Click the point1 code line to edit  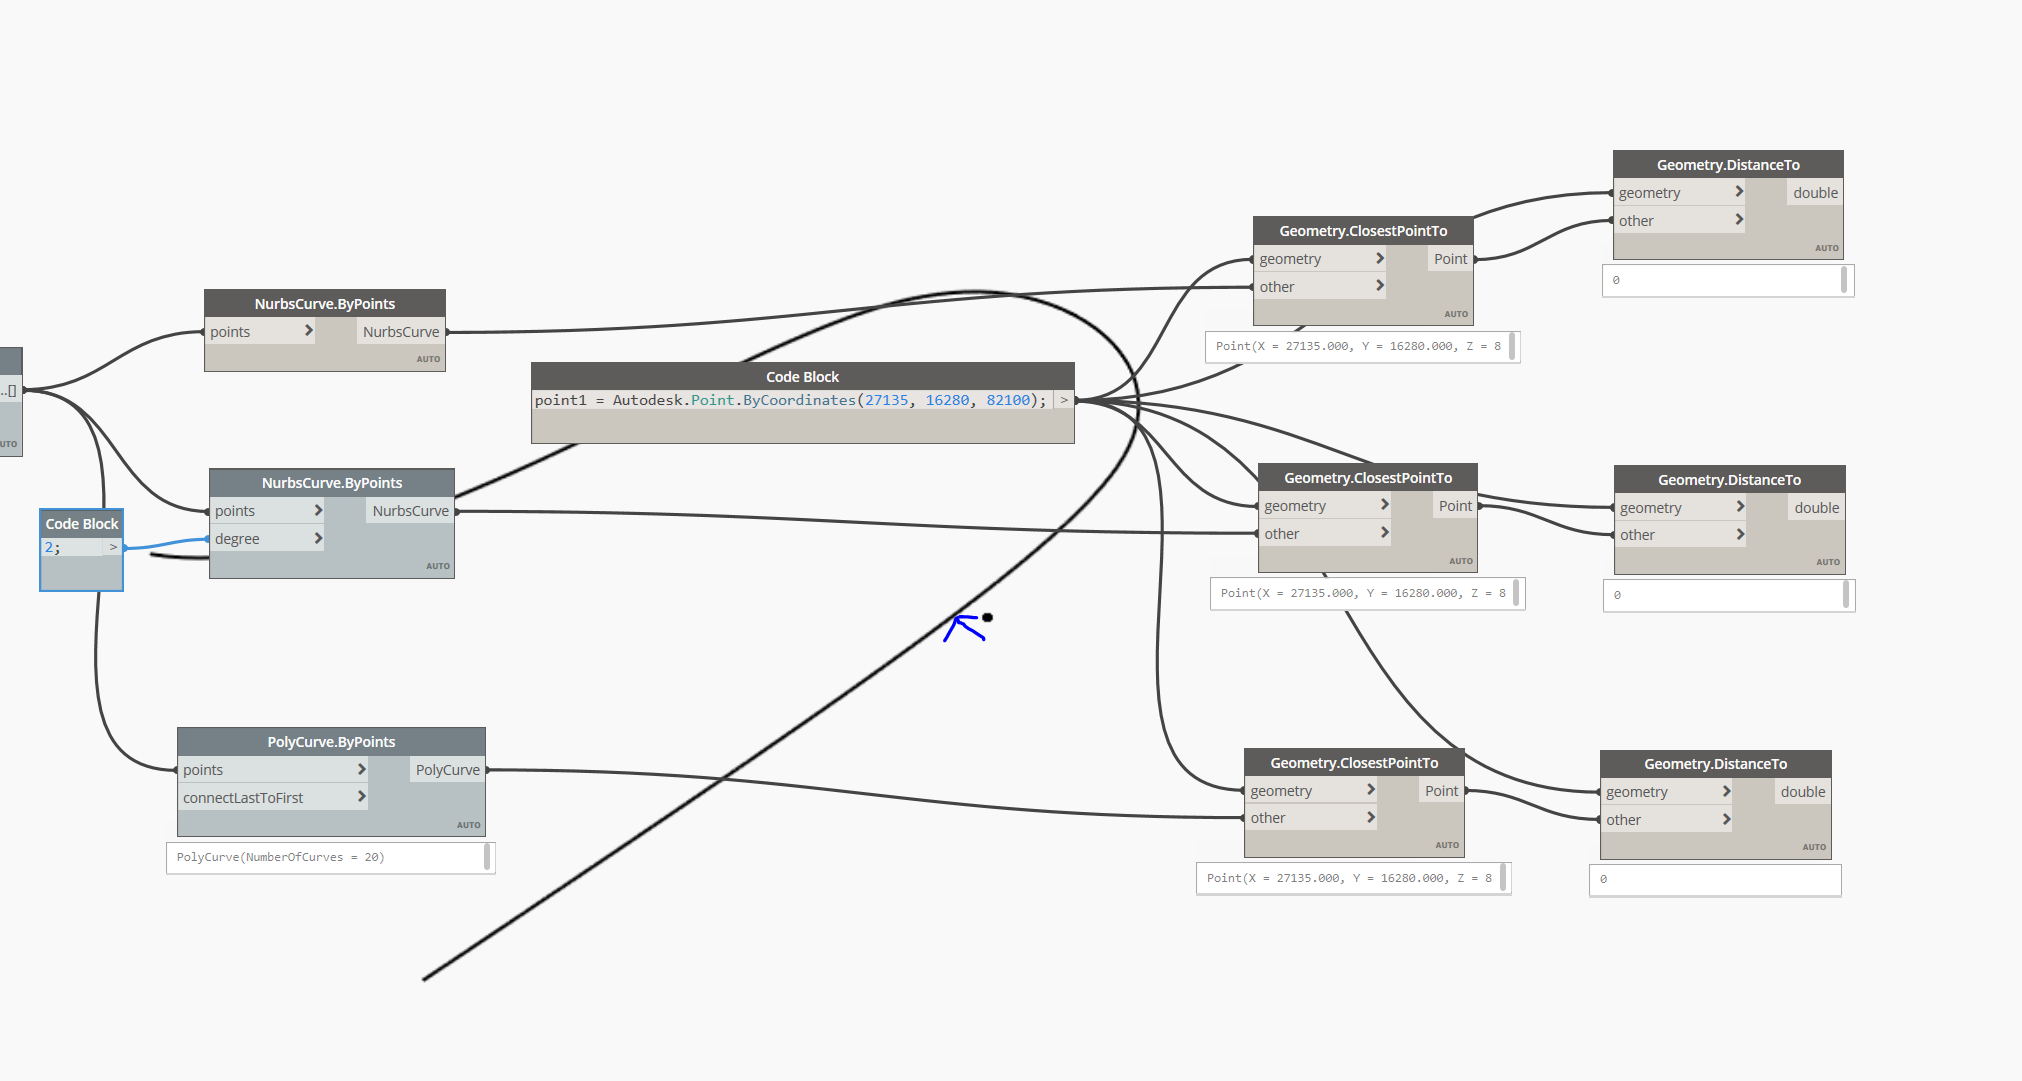tap(791, 400)
